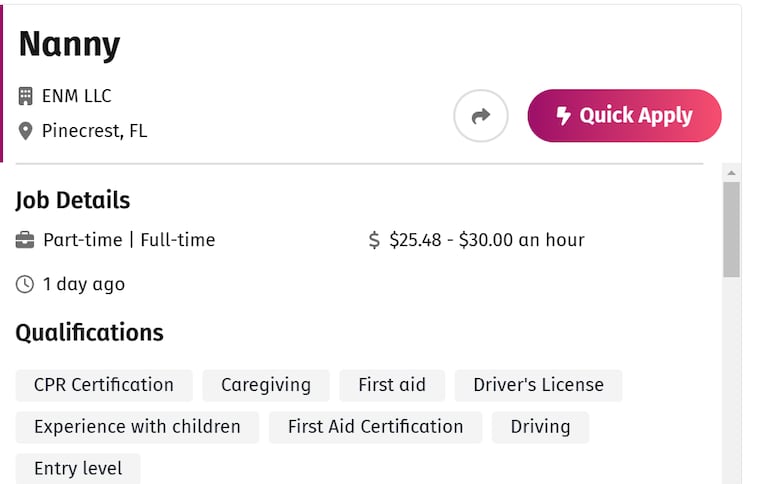This screenshot has width=773, height=484.
Task: Select the Caregiving qualification tag
Action: pos(266,385)
